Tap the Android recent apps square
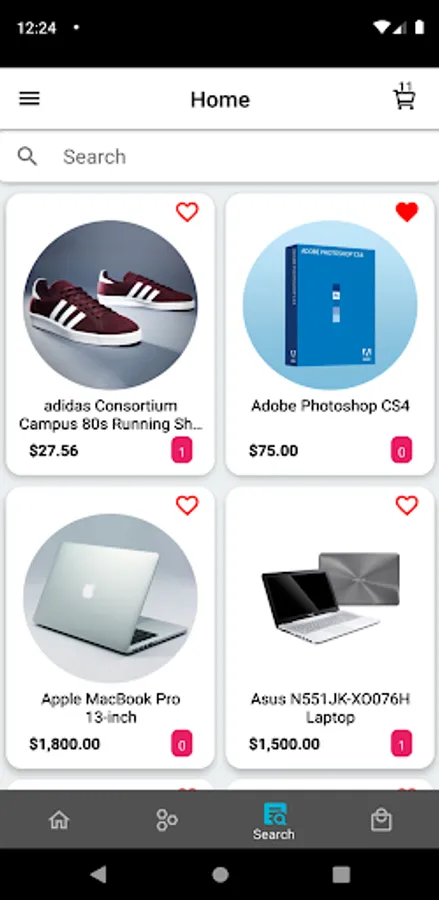Viewport: 439px width, 900px height. pos(341,874)
